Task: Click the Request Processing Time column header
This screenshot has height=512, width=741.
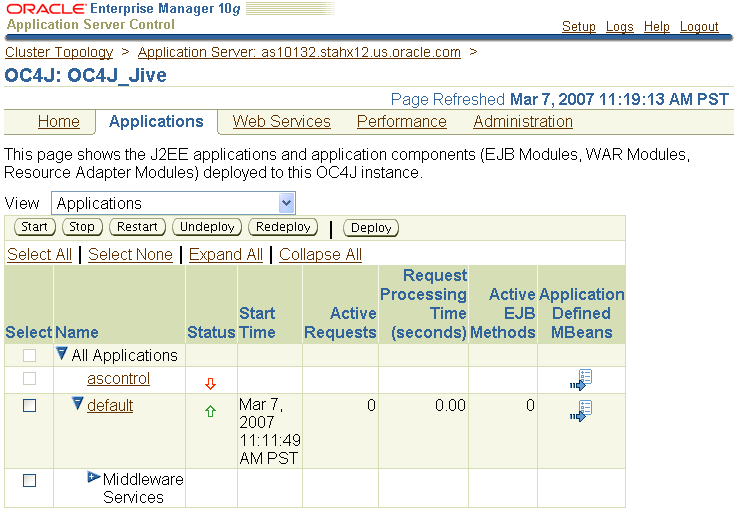Action: click(x=423, y=304)
